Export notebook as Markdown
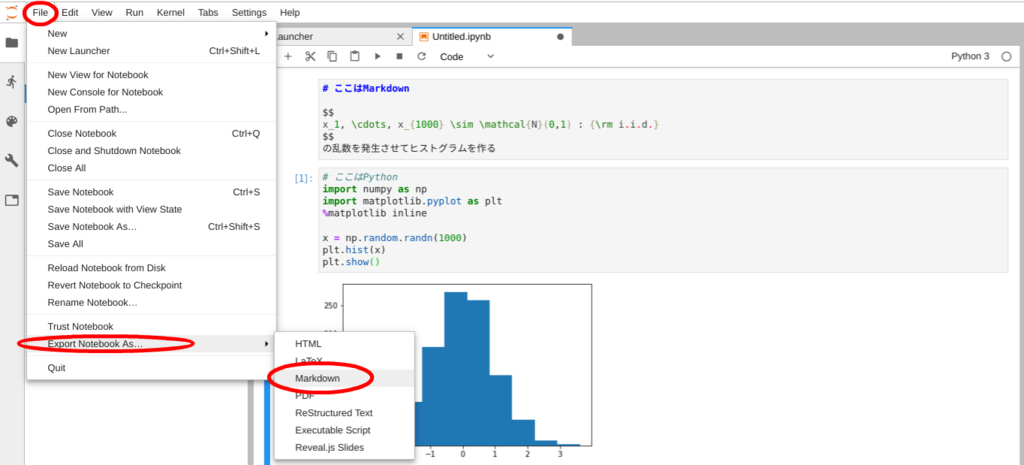Viewport: 1024px width, 465px height. 344,378
